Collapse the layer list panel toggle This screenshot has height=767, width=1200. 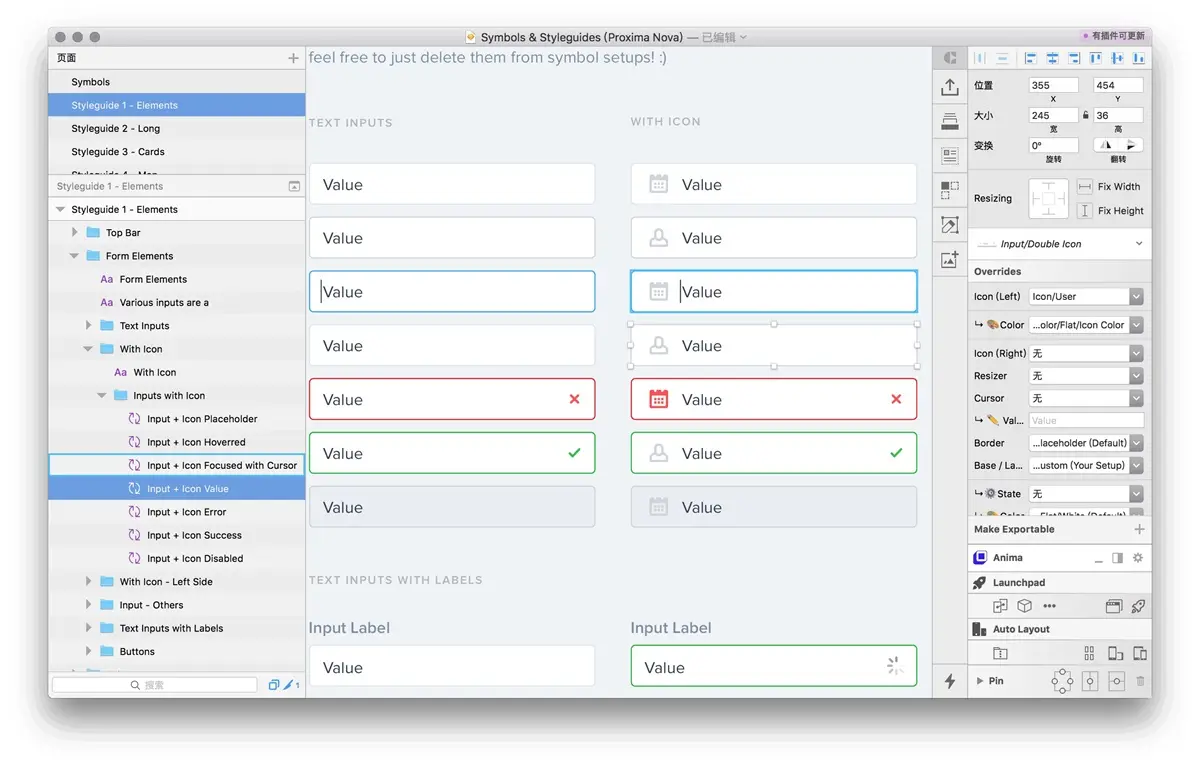tap(294, 186)
